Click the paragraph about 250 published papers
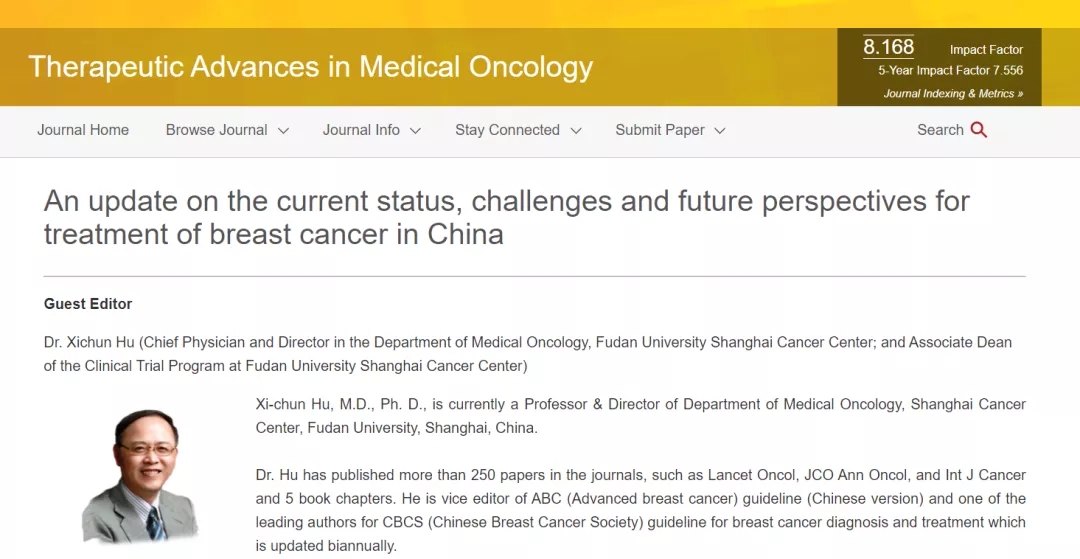The width and height of the screenshot is (1080, 559). 640,510
